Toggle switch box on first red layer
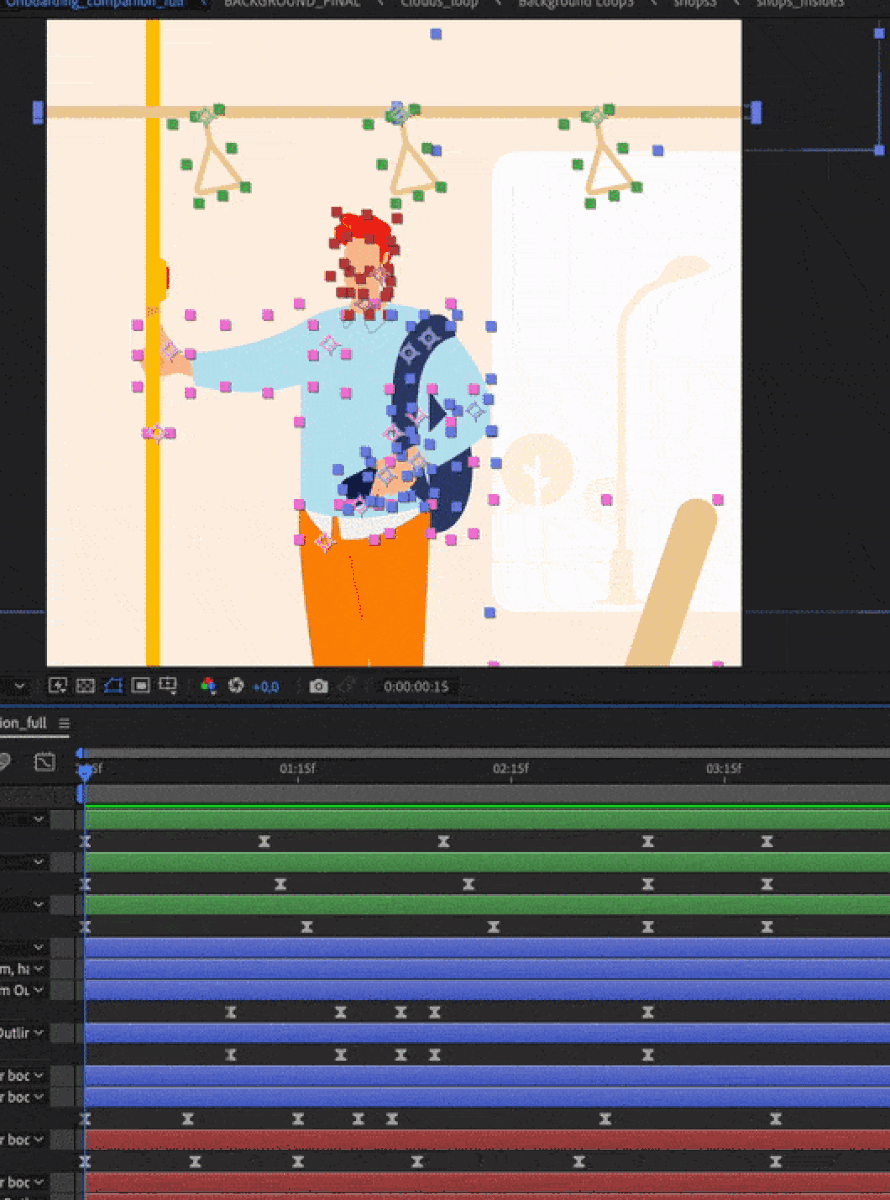The width and height of the screenshot is (890, 1200). (x=62, y=1140)
